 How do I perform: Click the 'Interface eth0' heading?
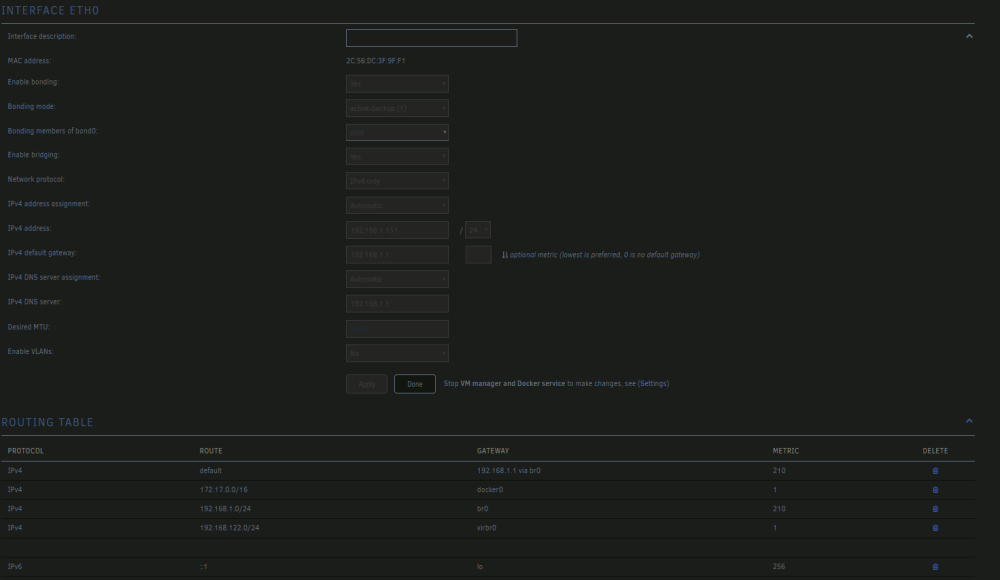[x=50, y=11]
